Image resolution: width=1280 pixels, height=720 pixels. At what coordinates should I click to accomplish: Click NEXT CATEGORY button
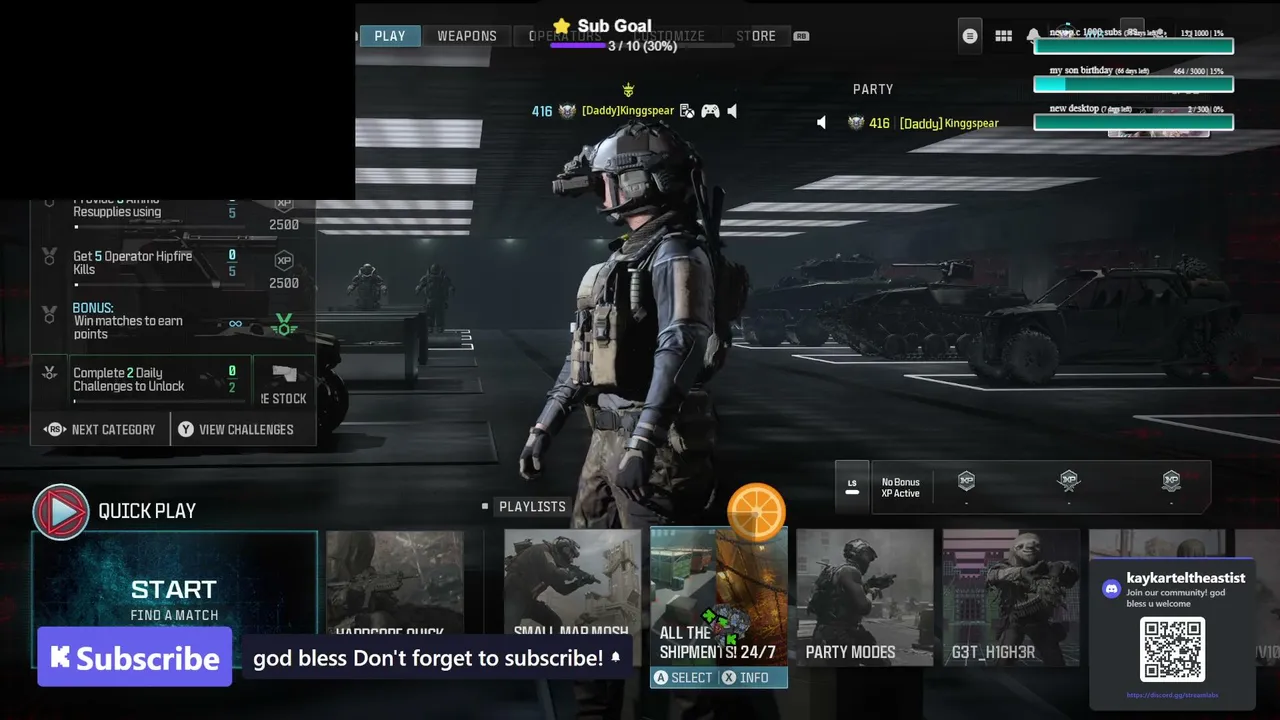pos(100,429)
